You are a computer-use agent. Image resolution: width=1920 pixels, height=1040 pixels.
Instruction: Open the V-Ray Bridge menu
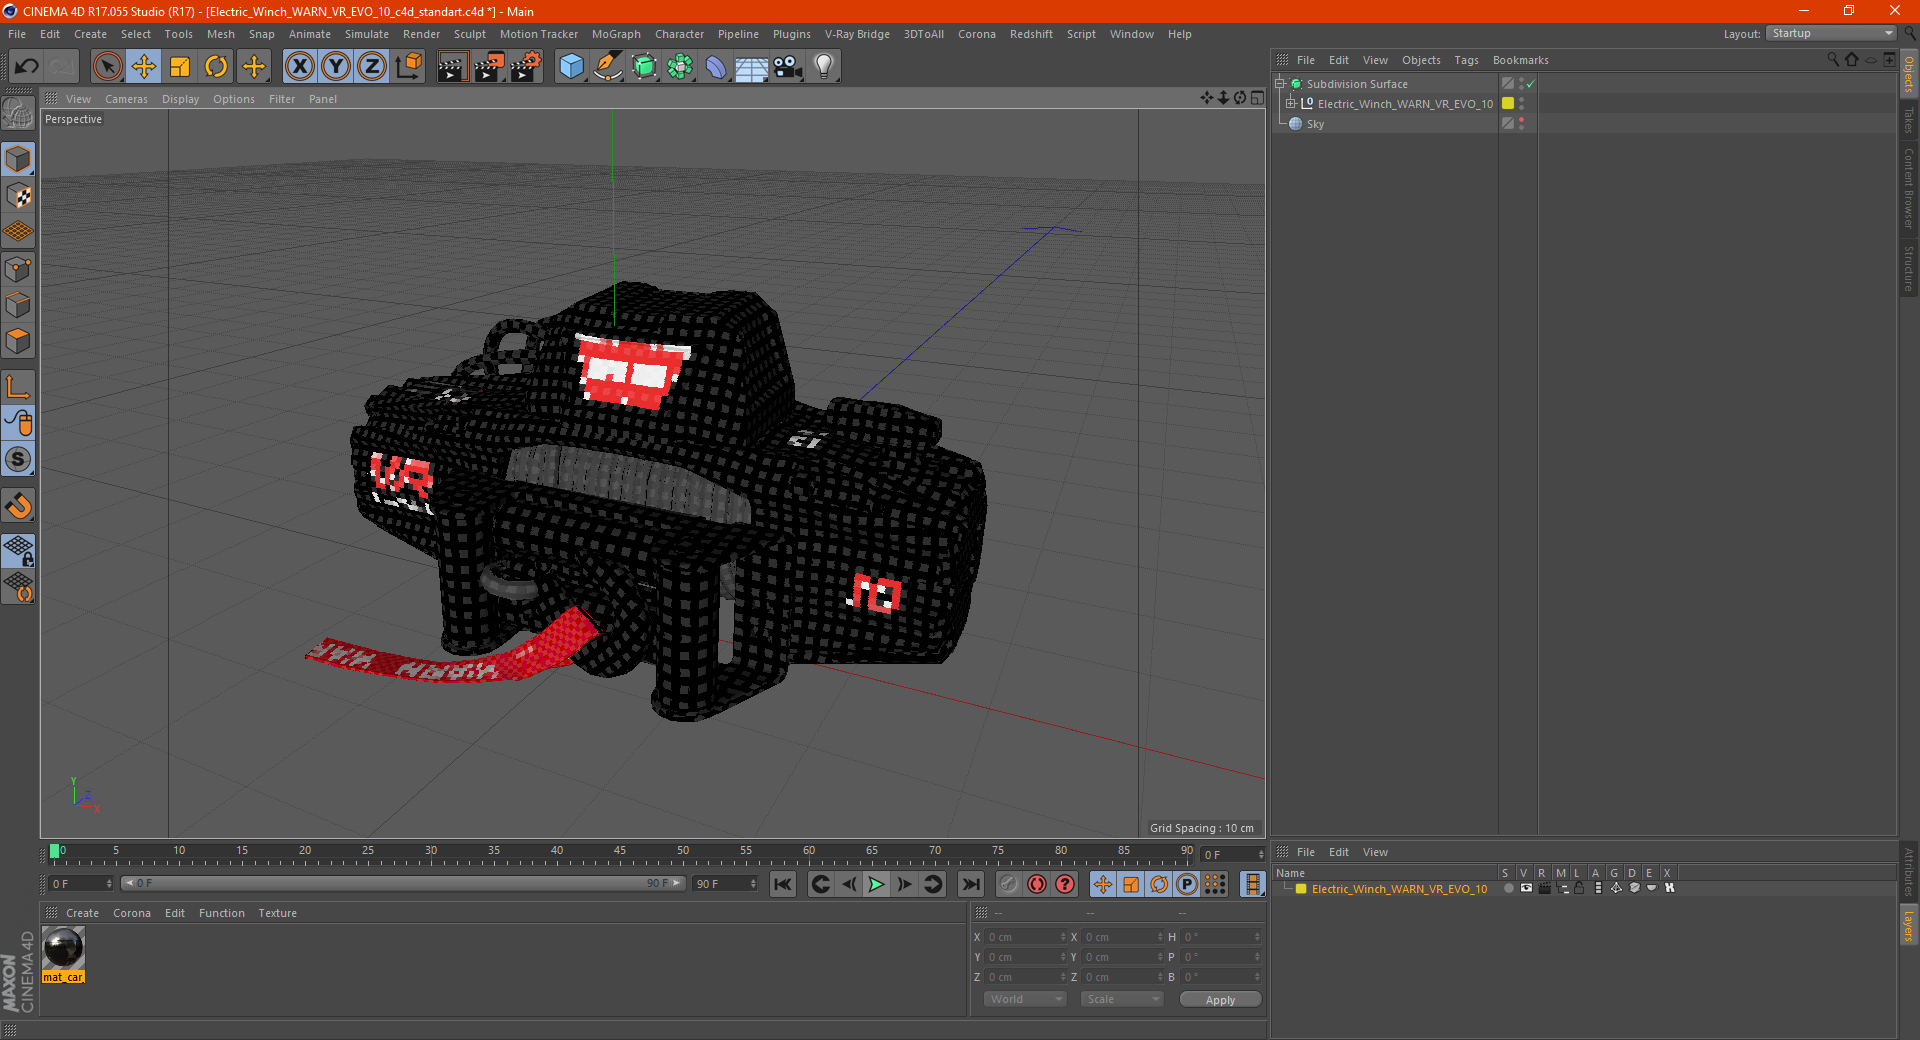(857, 34)
